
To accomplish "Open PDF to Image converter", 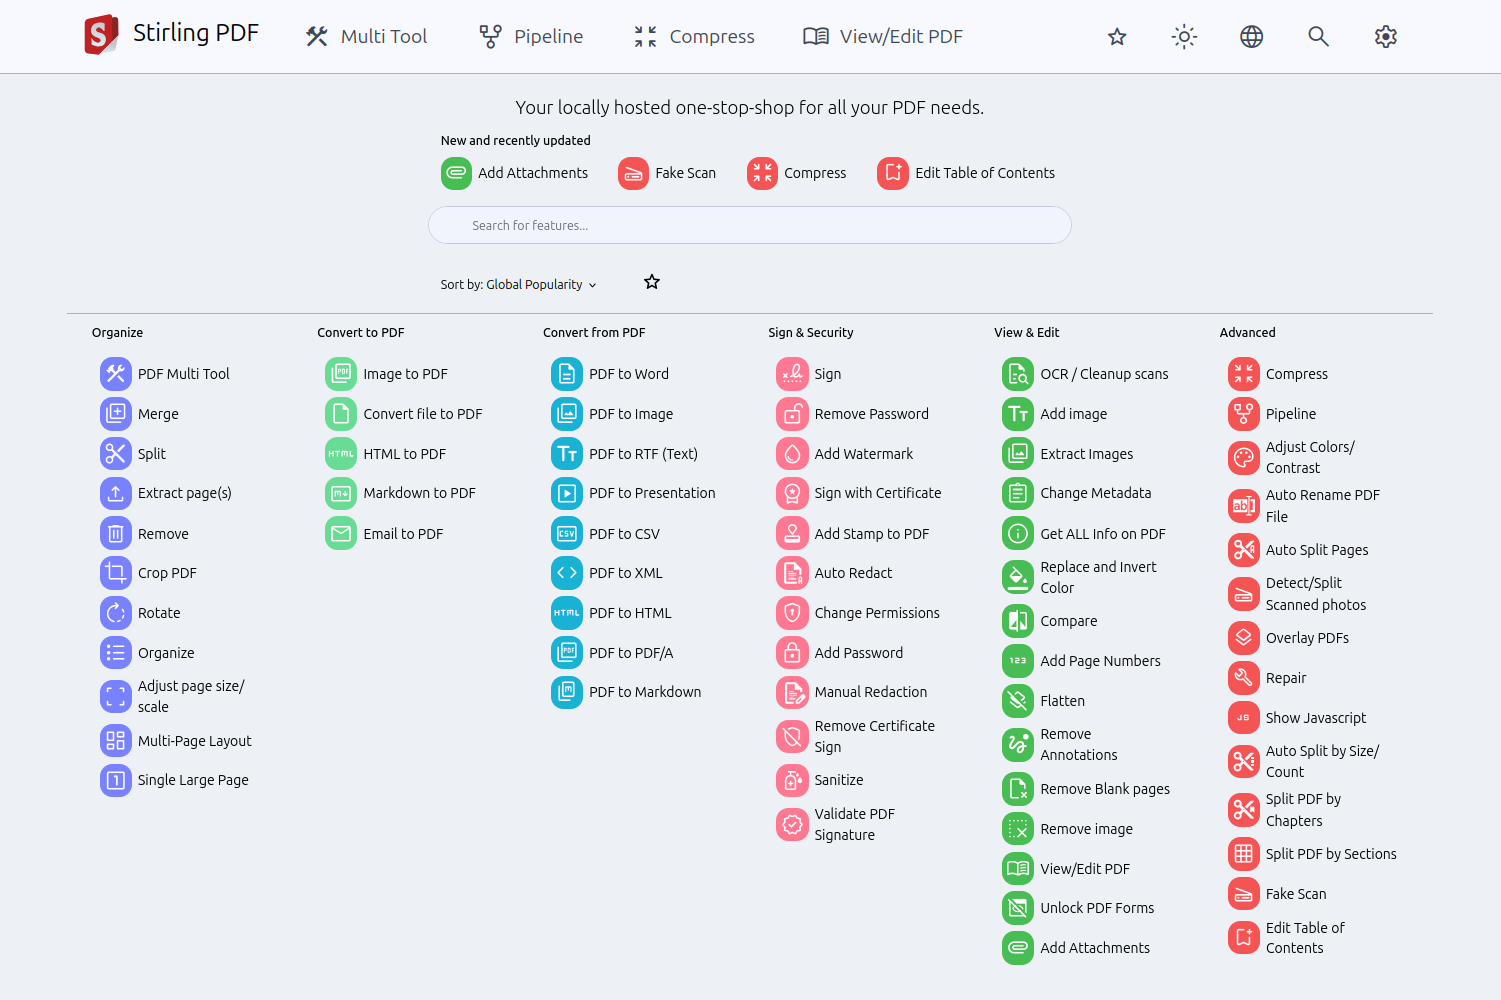I will pyautogui.click(x=612, y=414).
